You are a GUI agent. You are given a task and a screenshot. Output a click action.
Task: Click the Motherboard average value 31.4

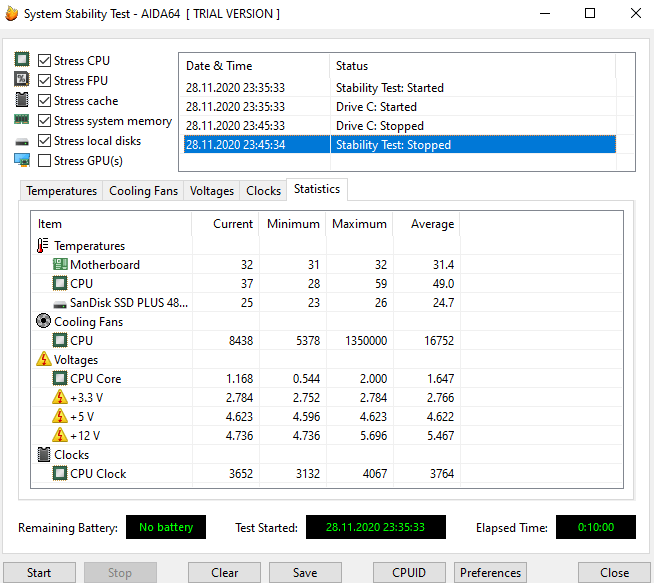tap(443, 265)
